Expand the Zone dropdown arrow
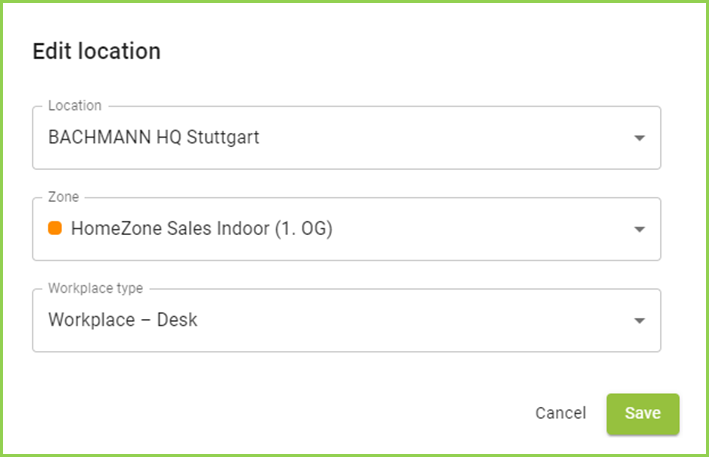This screenshot has width=709, height=457. (x=640, y=229)
